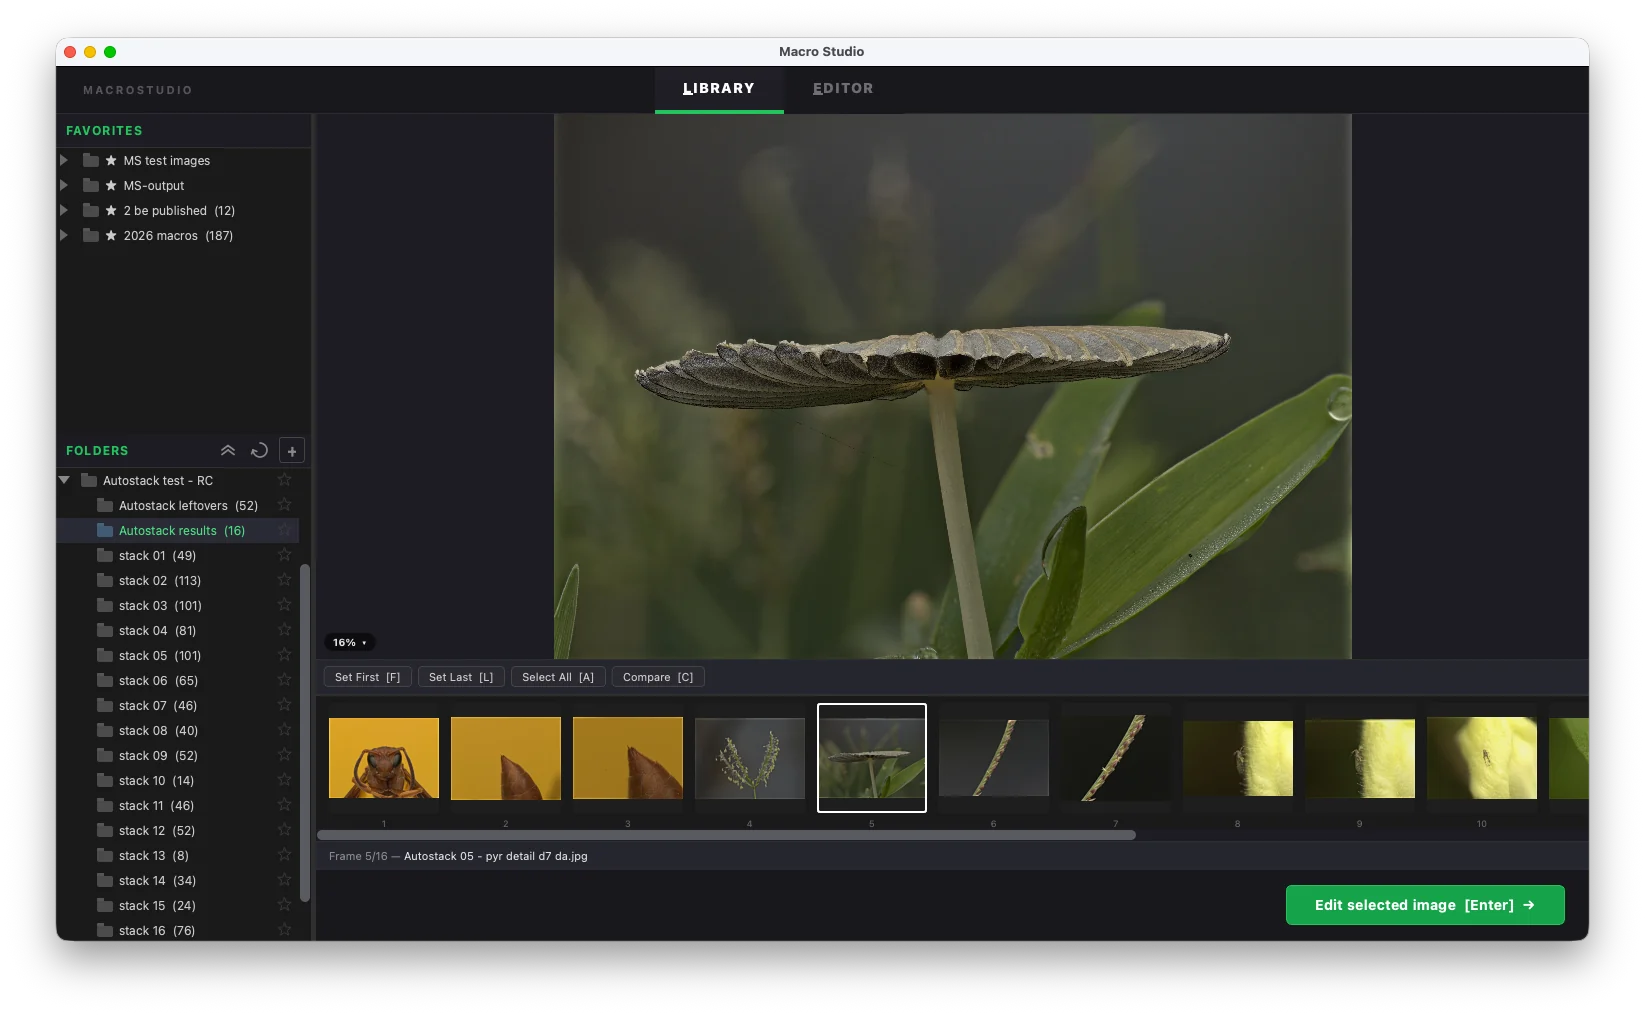Toggle favorite star for stack 08
Viewport: 1645px width, 1015px height.
click(x=285, y=730)
